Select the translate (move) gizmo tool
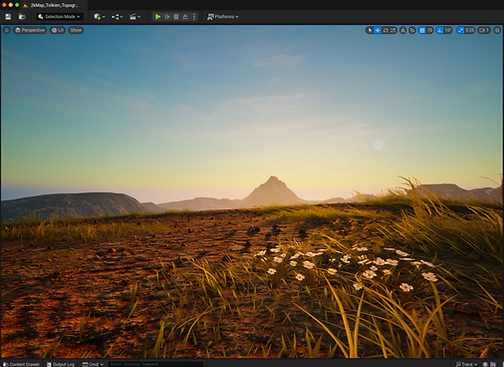The width and height of the screenshot is (504, 367). (x=377, y=30)
